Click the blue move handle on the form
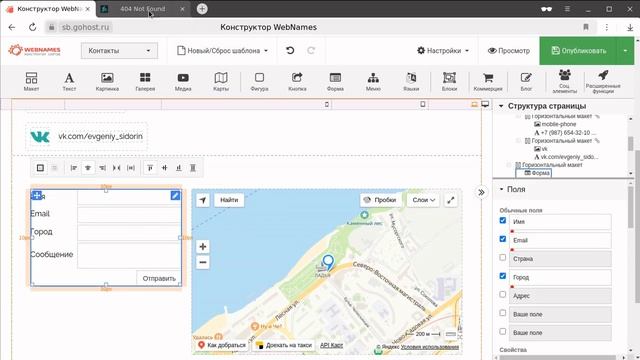The width and height of the screenshot is (640, 360). 37,196
